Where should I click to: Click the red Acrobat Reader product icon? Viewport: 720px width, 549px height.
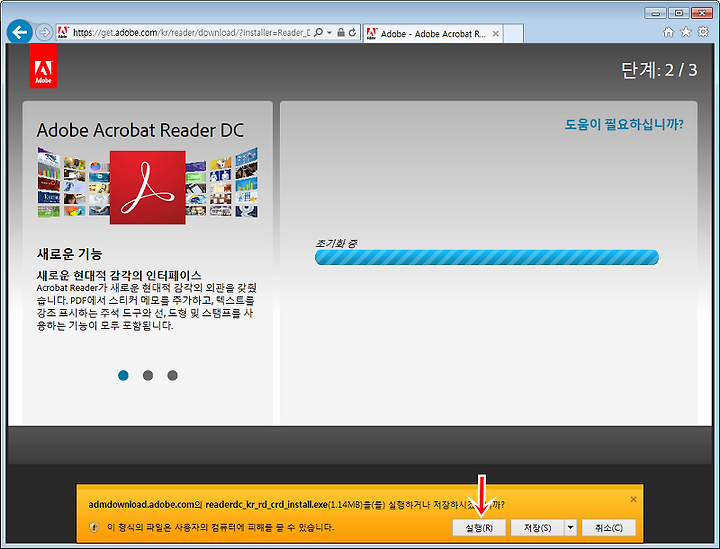click(x=148, y=187)
